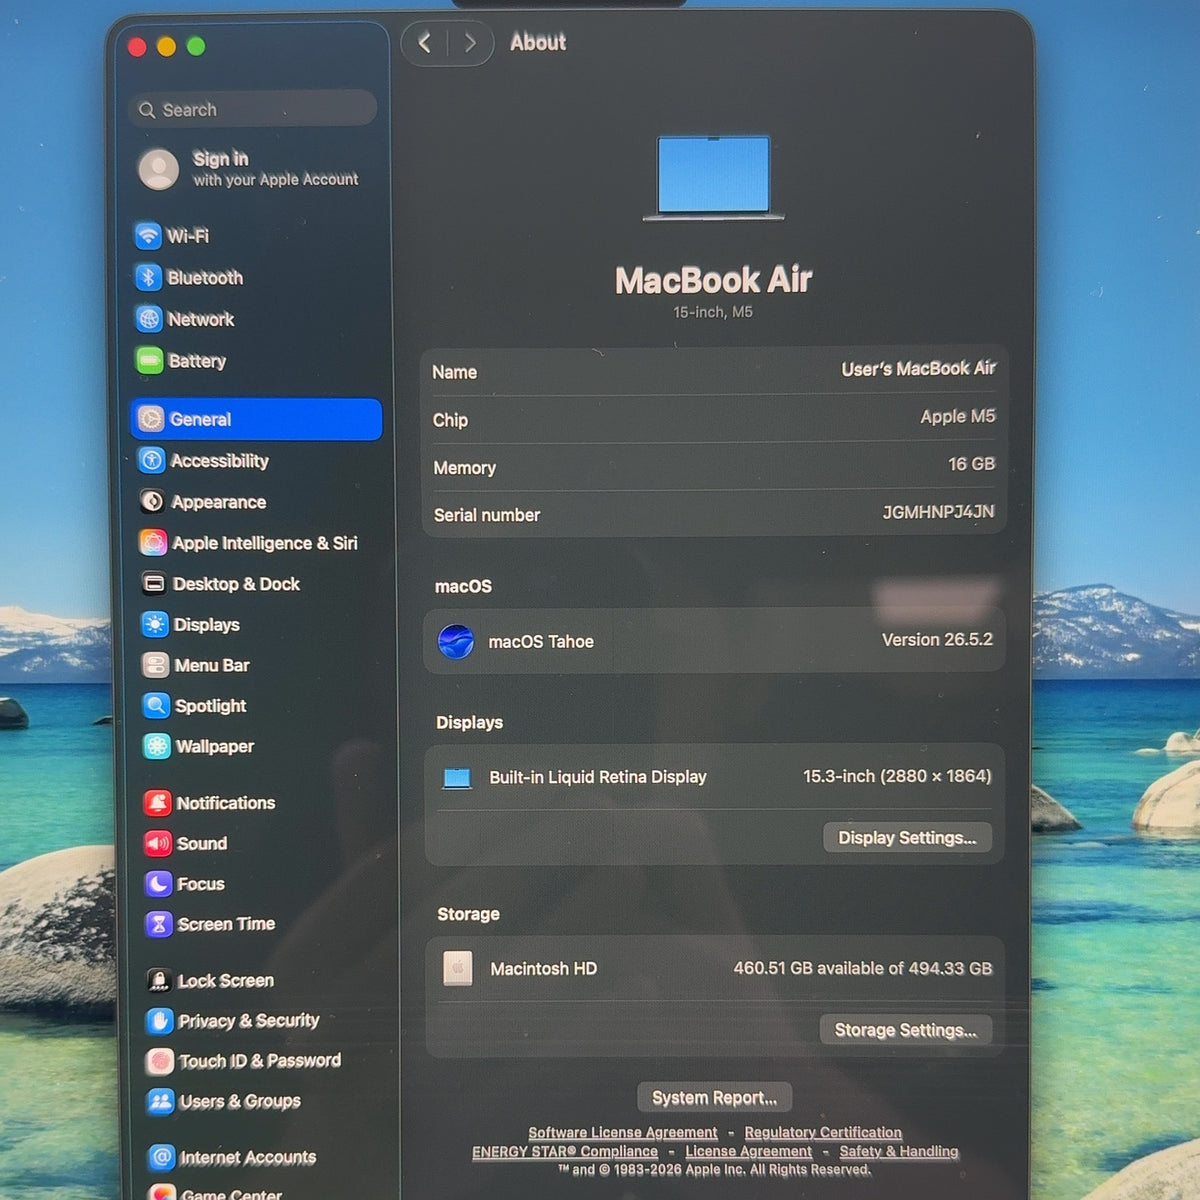Open Menu Bar icon in sidebar

(x=155, y=665)
